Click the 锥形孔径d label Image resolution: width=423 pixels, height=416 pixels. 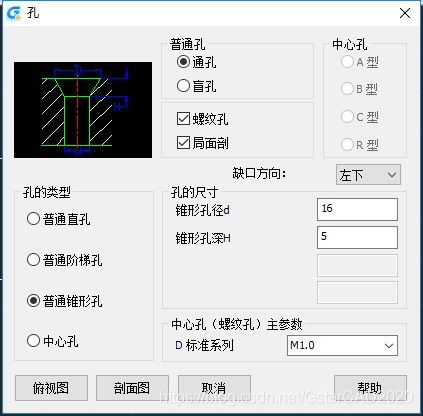(203, 211)
